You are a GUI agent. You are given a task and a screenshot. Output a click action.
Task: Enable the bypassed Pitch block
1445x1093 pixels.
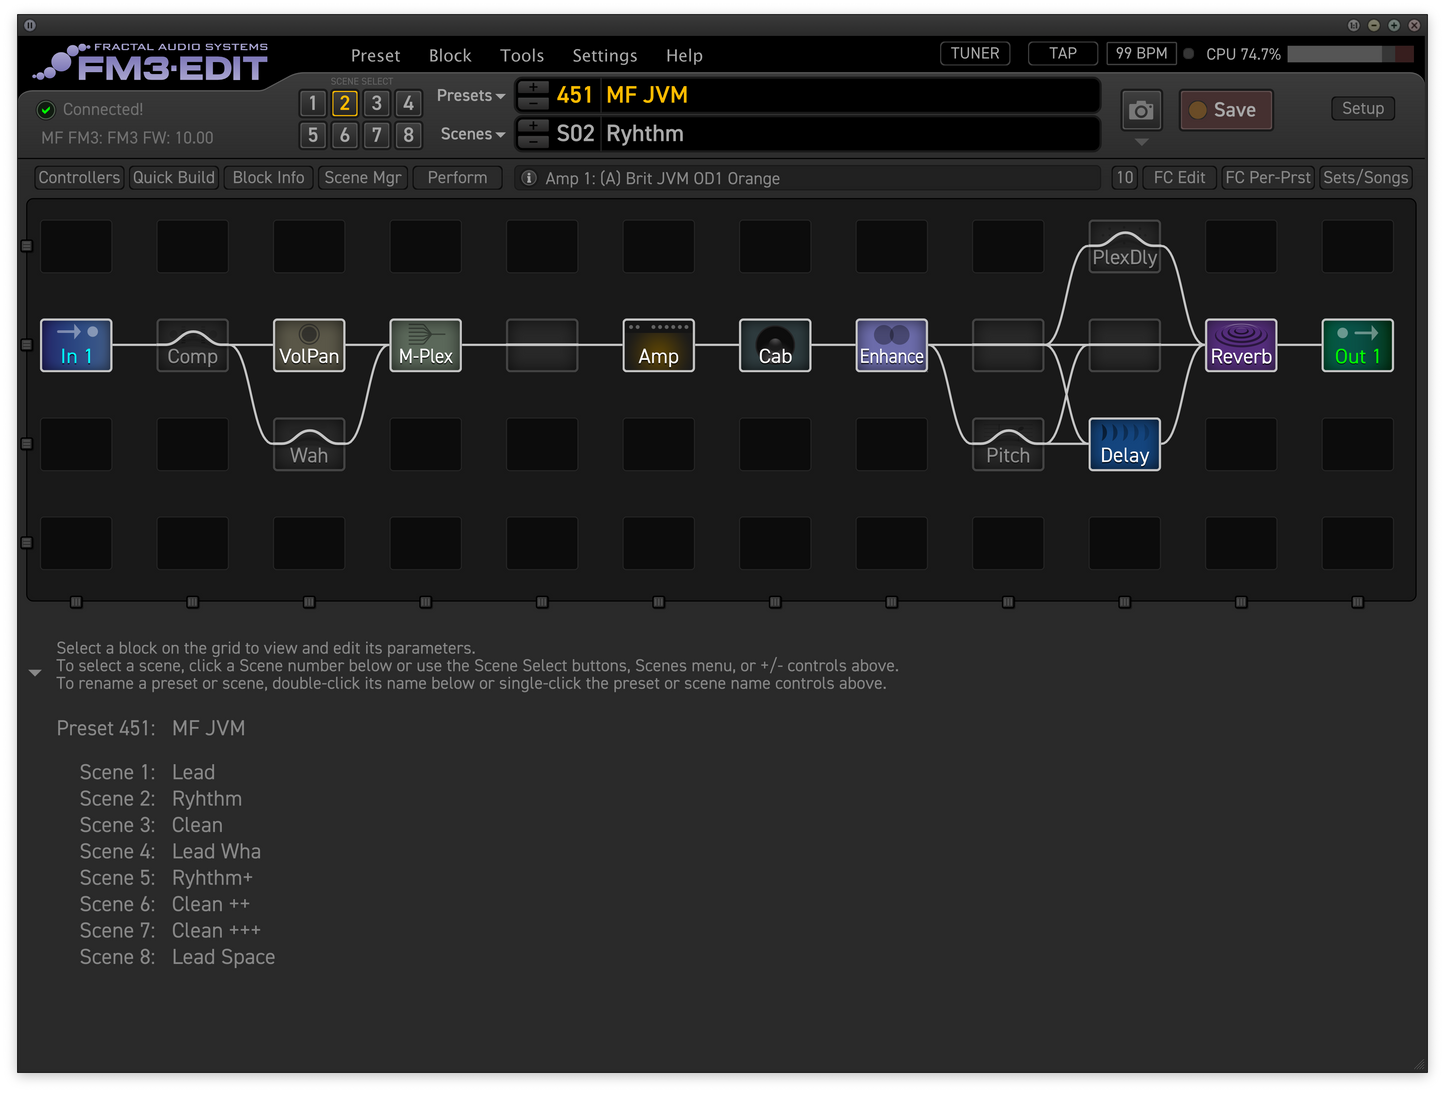(1007, 444)
